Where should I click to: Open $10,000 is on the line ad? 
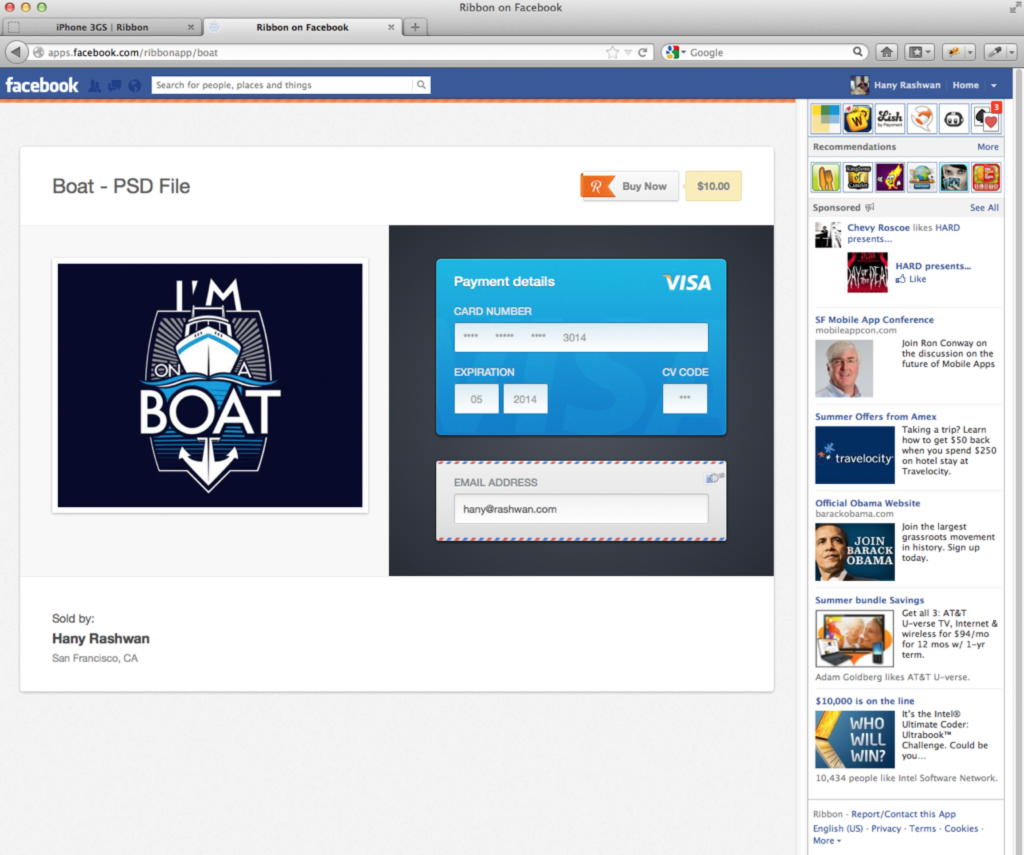point(865,701)
